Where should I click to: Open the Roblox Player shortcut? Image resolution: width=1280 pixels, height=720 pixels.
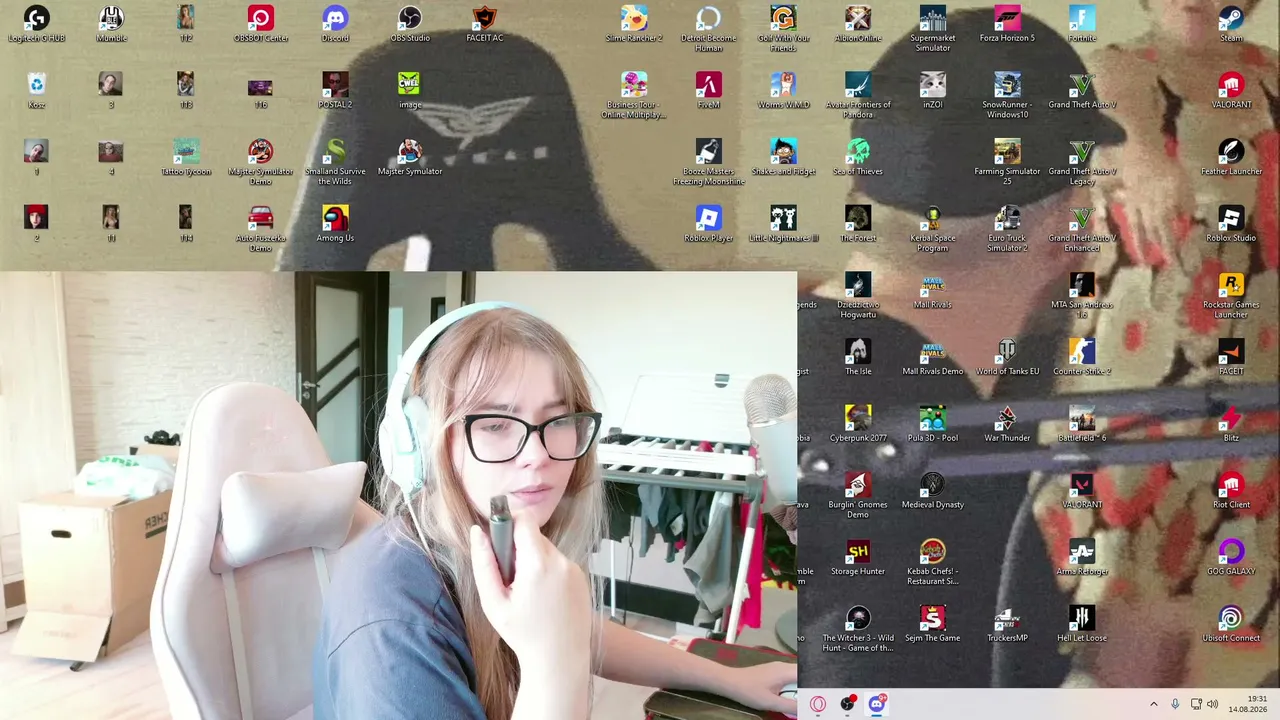[708, 224]
